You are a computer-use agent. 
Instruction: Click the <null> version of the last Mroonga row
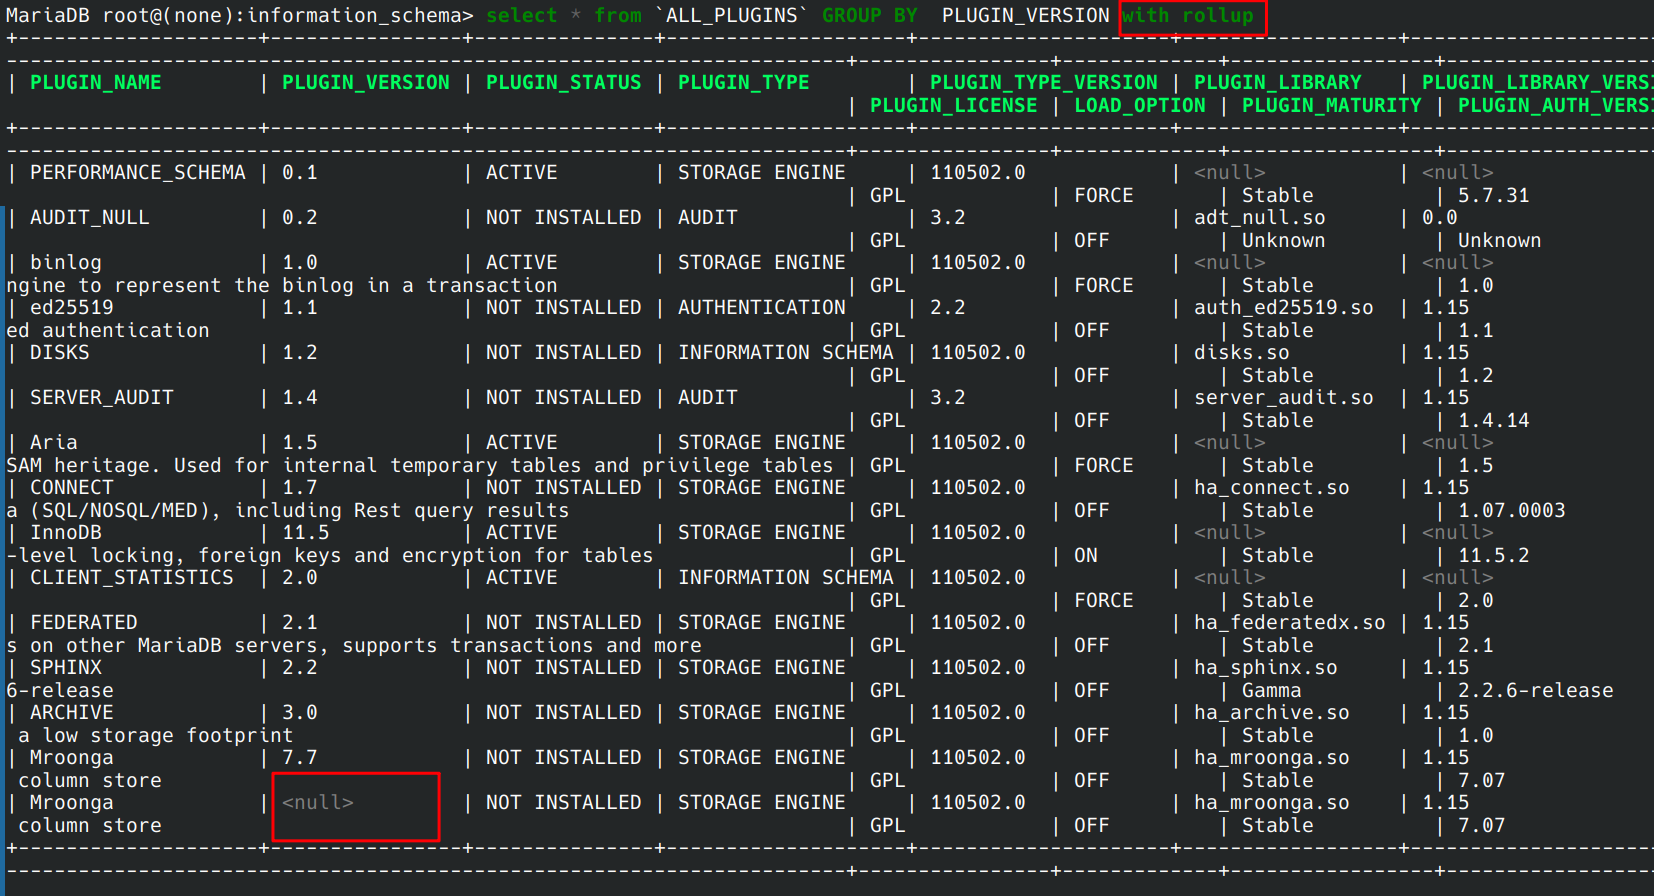[318, 803]
